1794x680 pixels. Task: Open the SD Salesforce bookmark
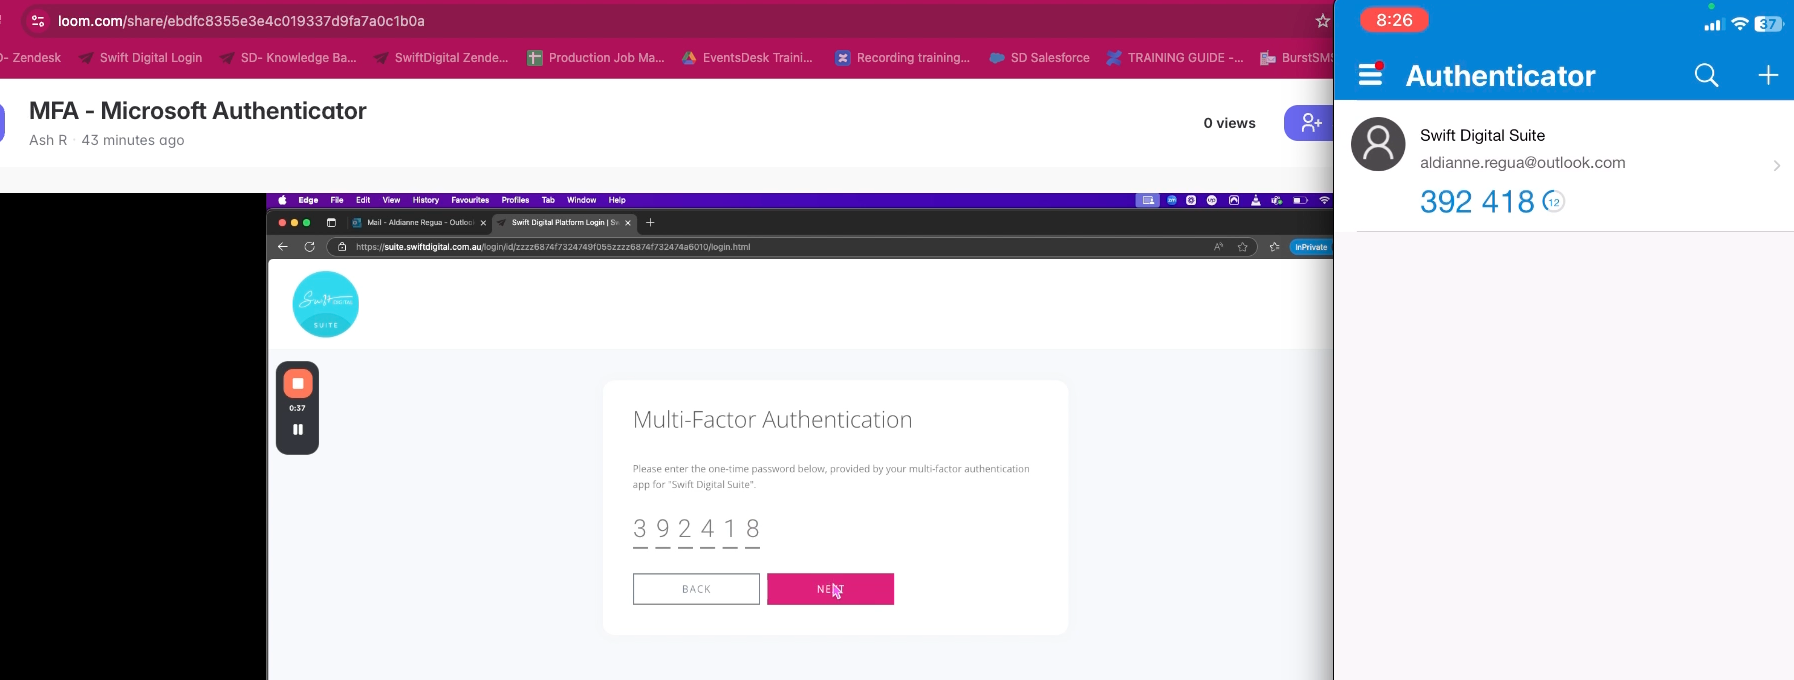1040,58
